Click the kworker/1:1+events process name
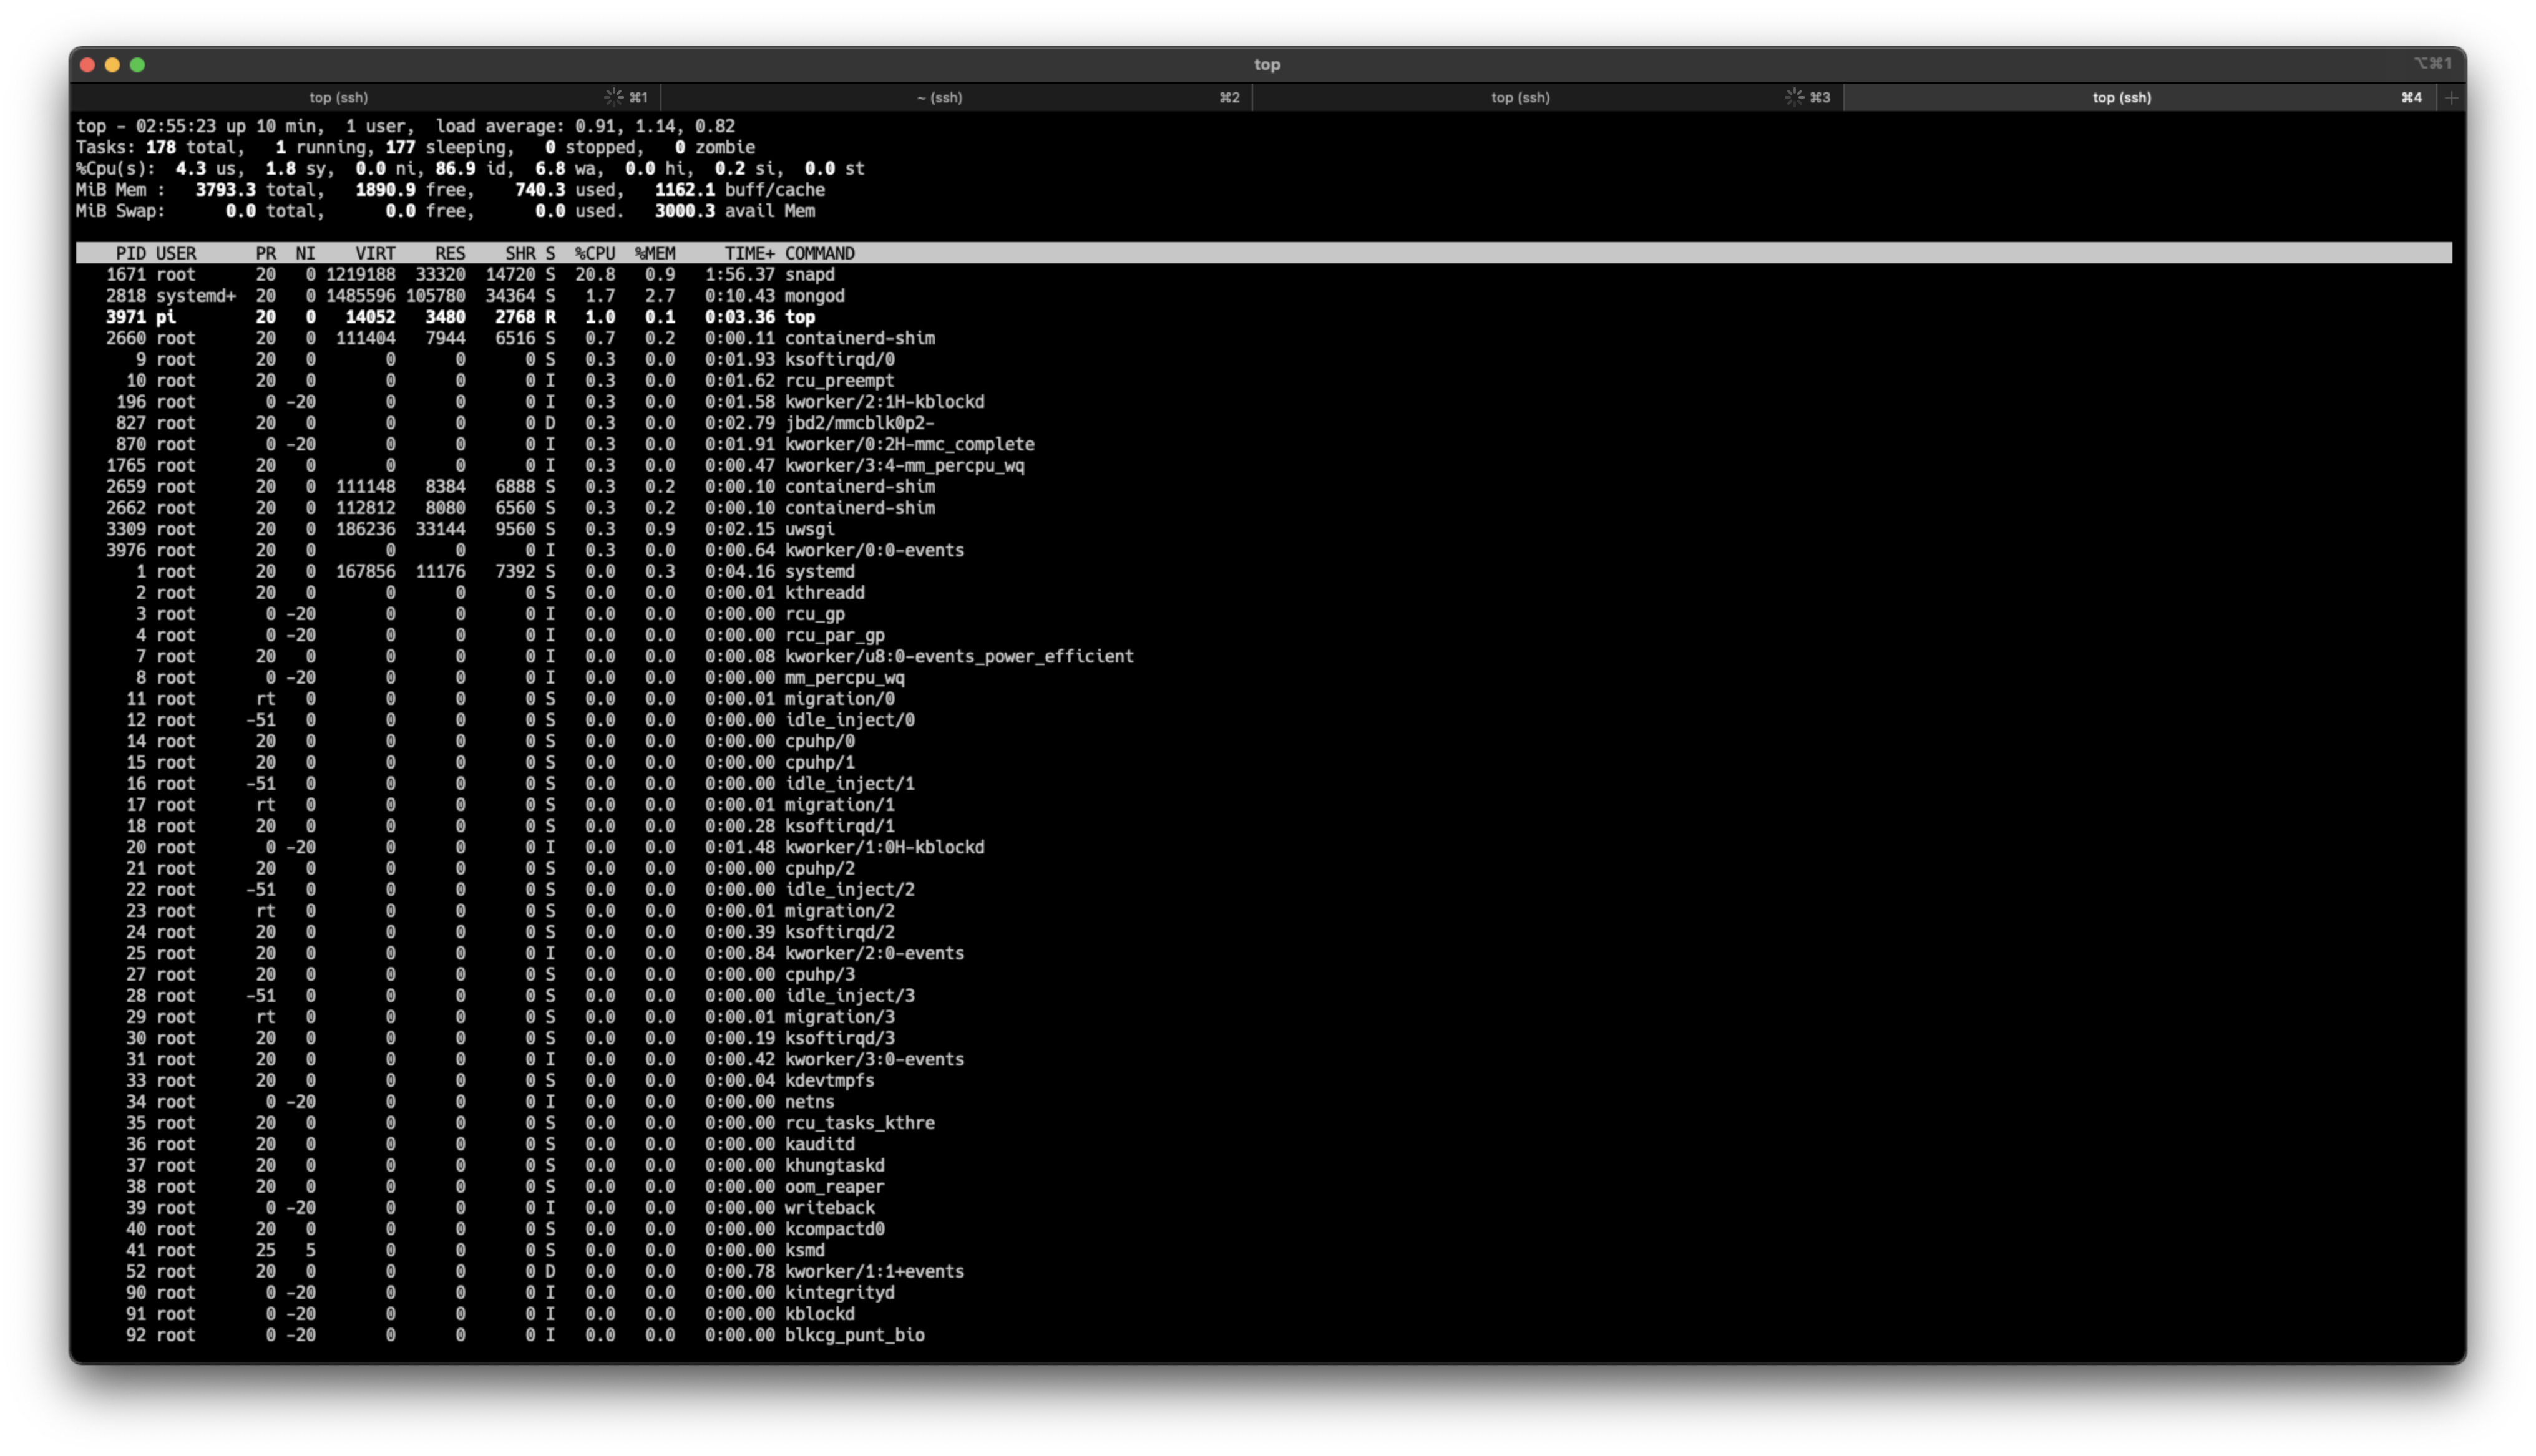This screenshot has height=1456, width=2536. (875, 1272)
